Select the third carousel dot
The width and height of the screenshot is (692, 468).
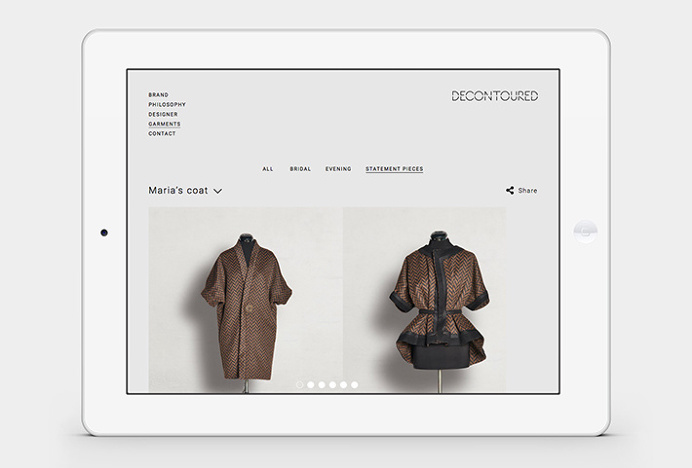point(322,385)
